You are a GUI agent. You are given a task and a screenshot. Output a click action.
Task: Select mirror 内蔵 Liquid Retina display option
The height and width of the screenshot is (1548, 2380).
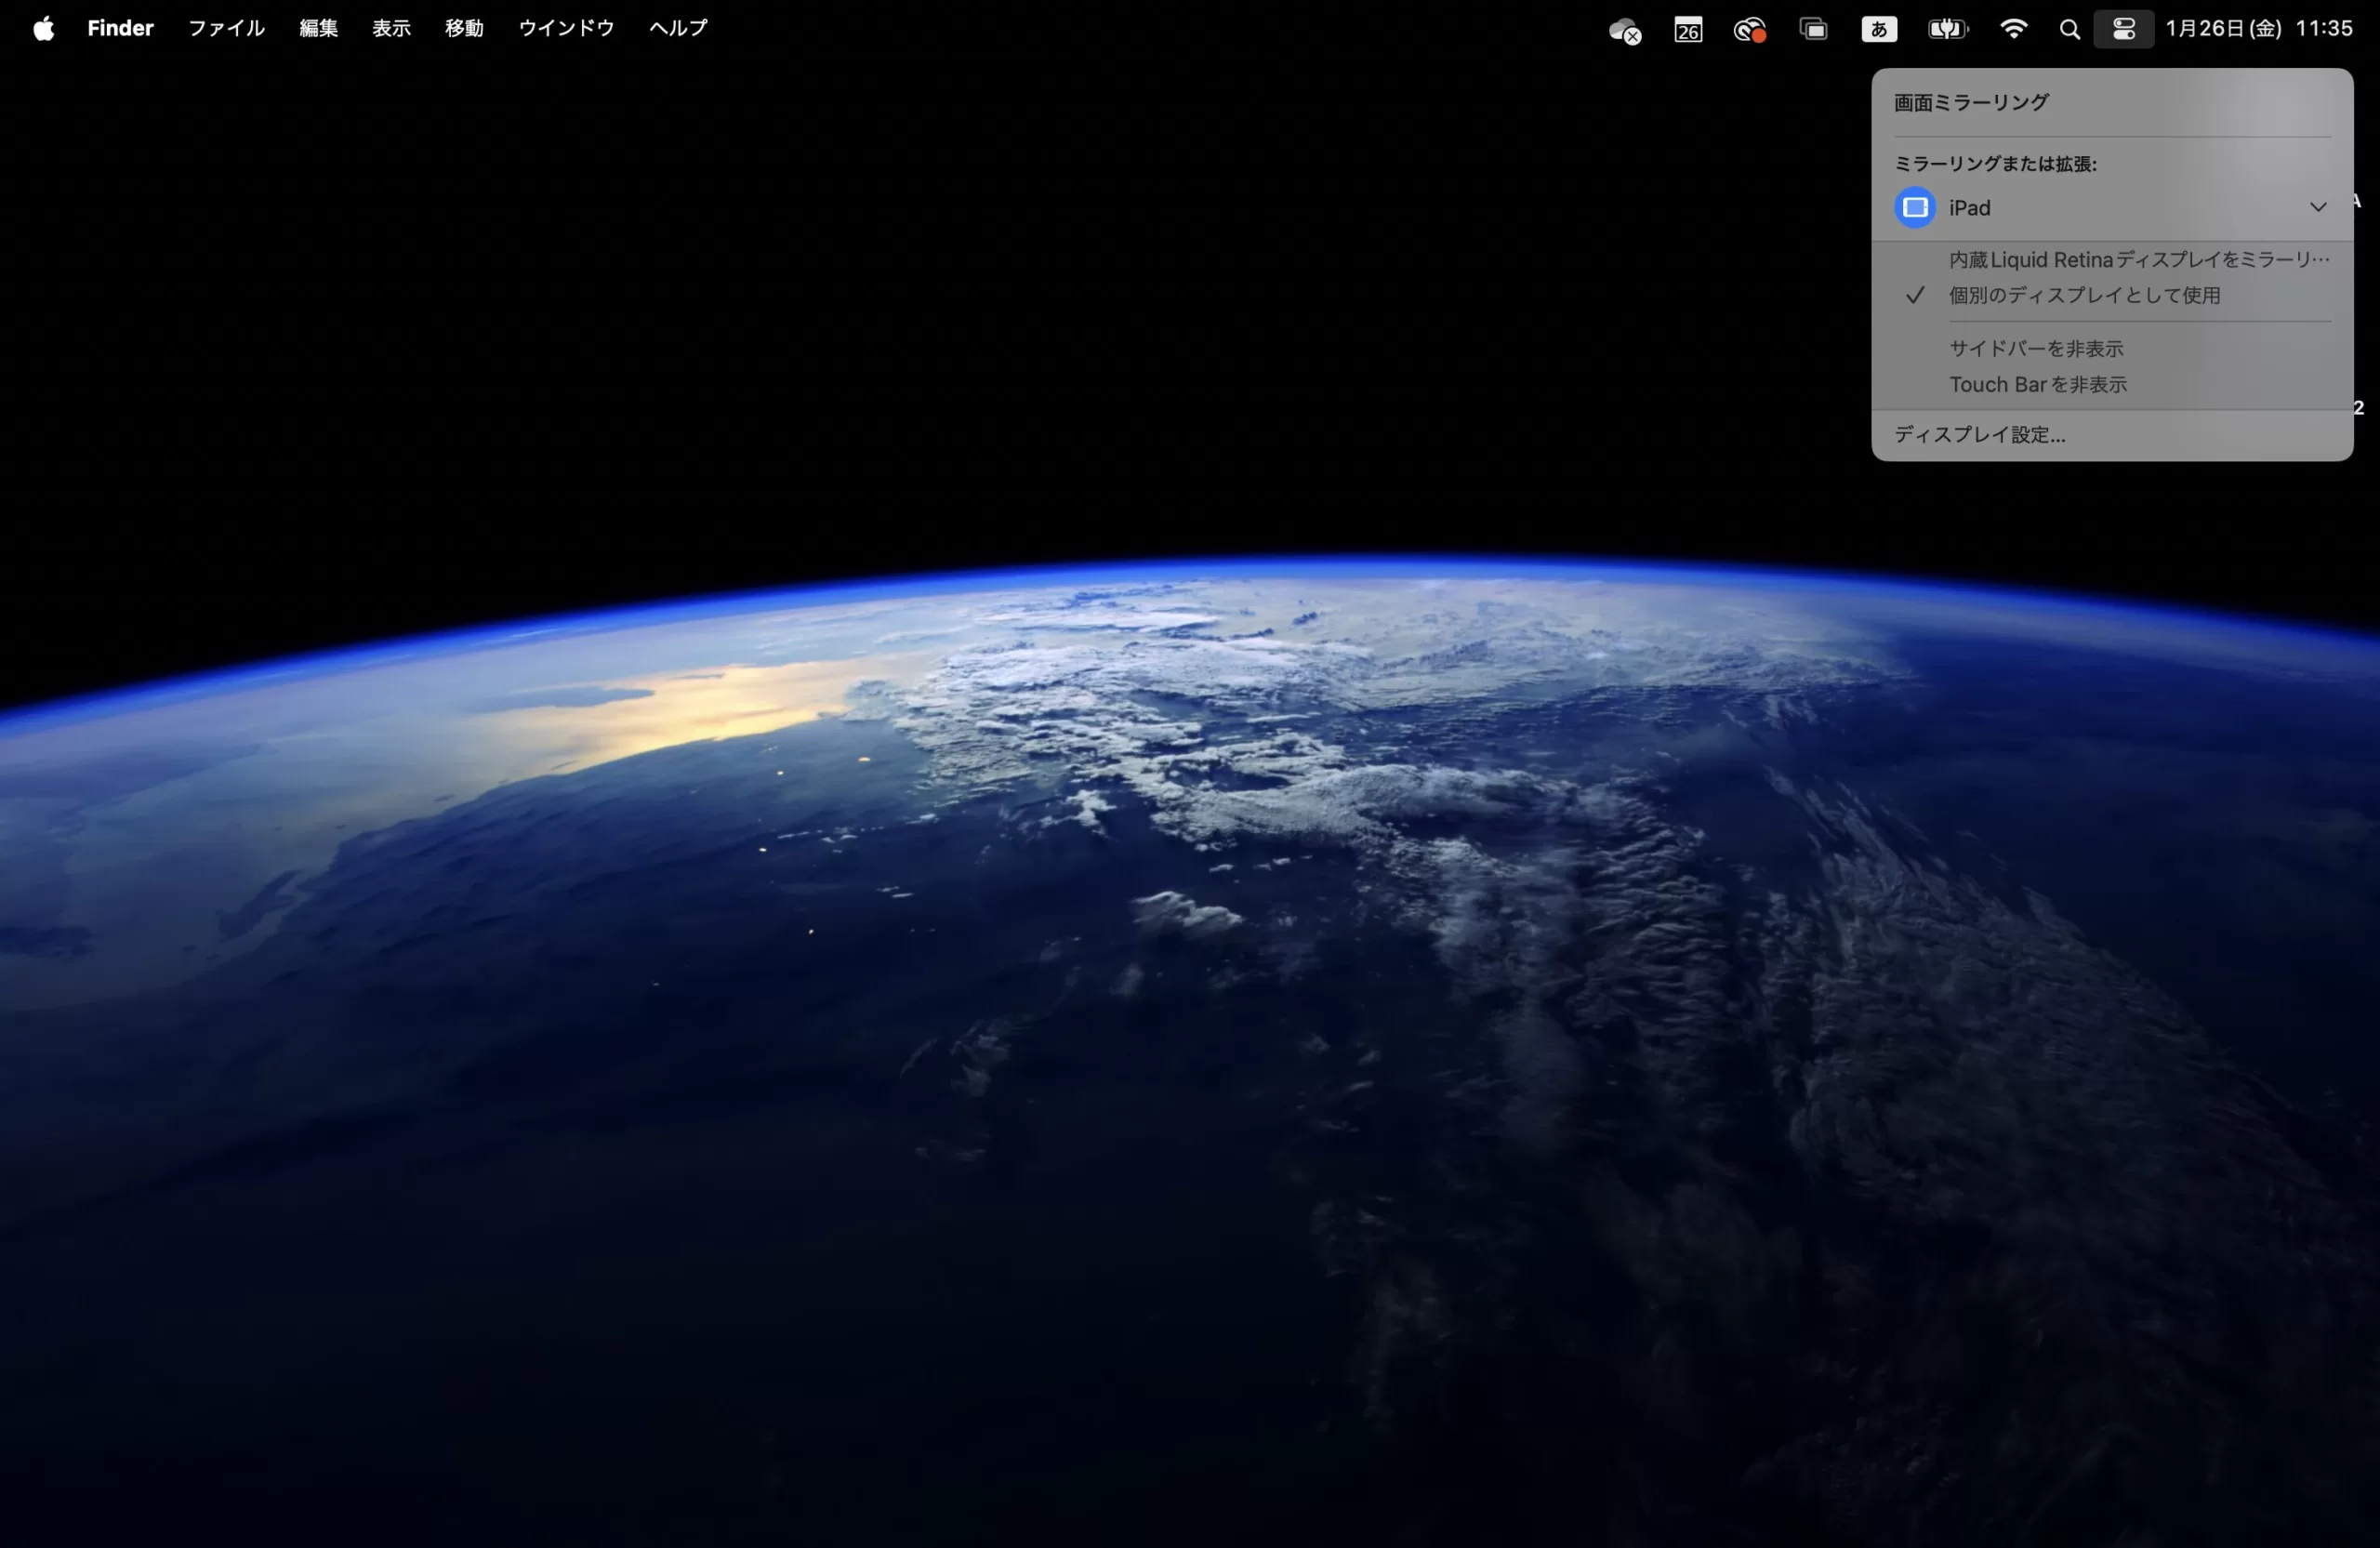click(2138, 260)
